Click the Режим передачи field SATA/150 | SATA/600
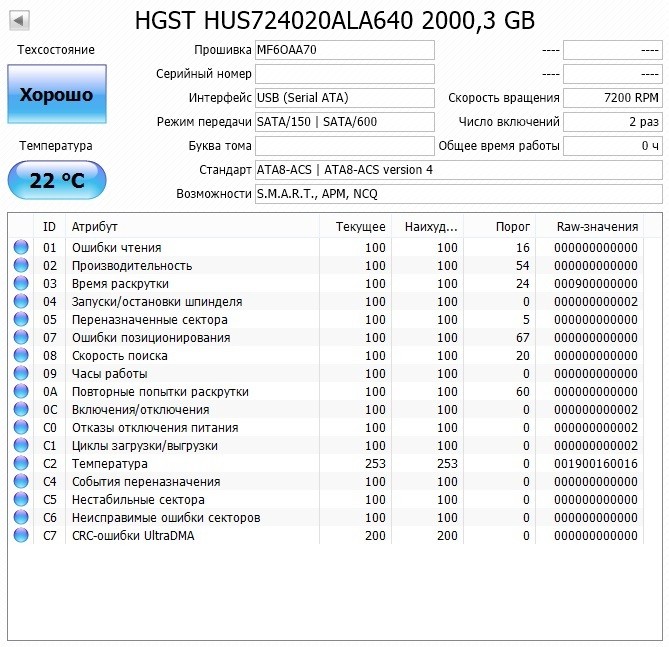The image size is (669, 647). tap(345, 122)
